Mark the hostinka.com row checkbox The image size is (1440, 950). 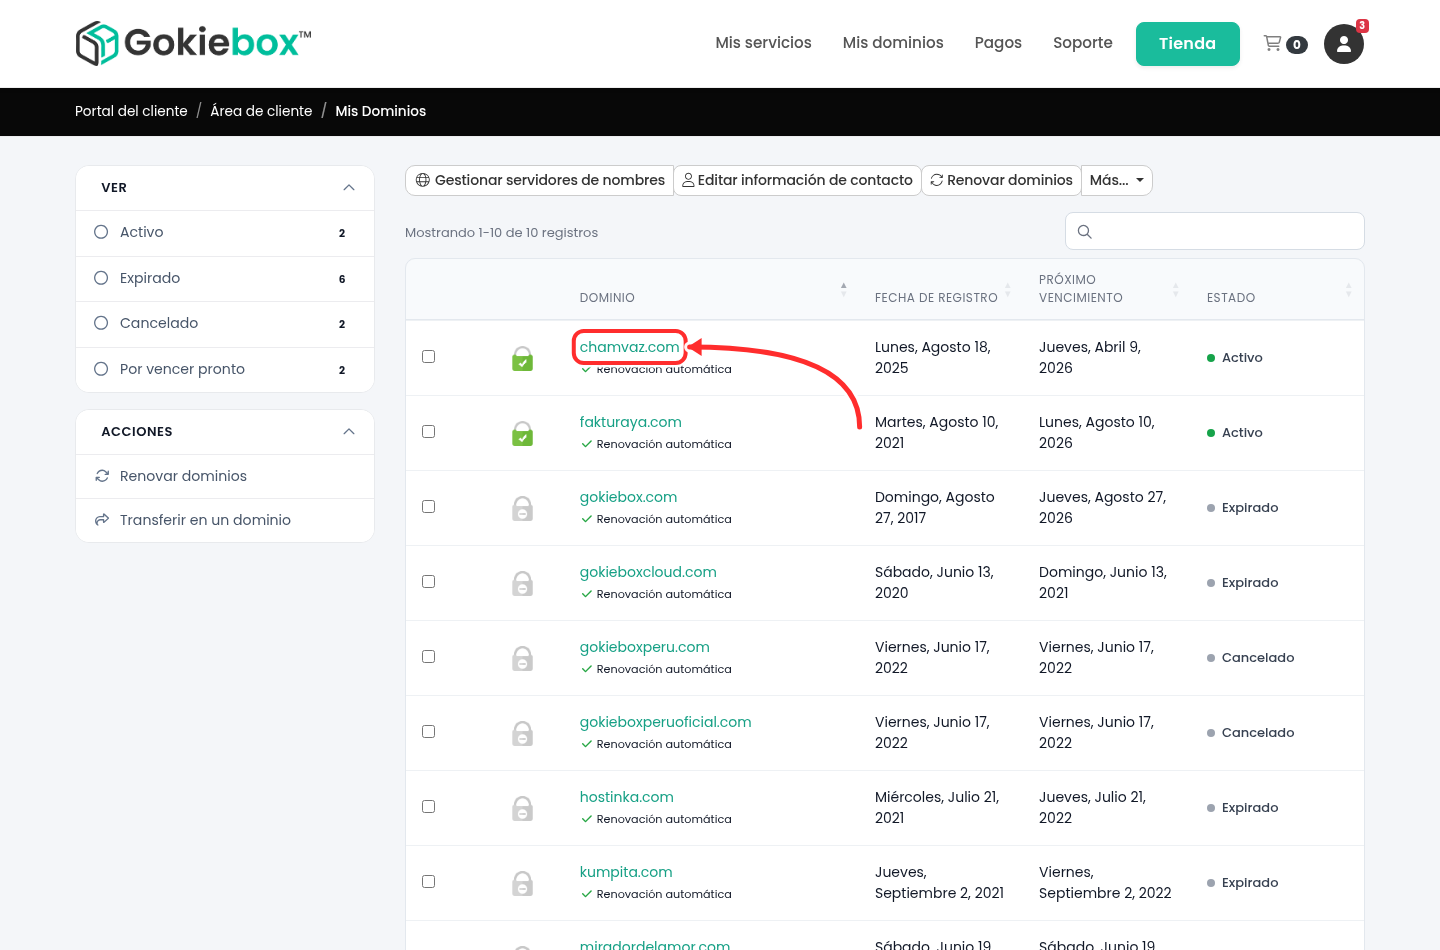[429, 807]
